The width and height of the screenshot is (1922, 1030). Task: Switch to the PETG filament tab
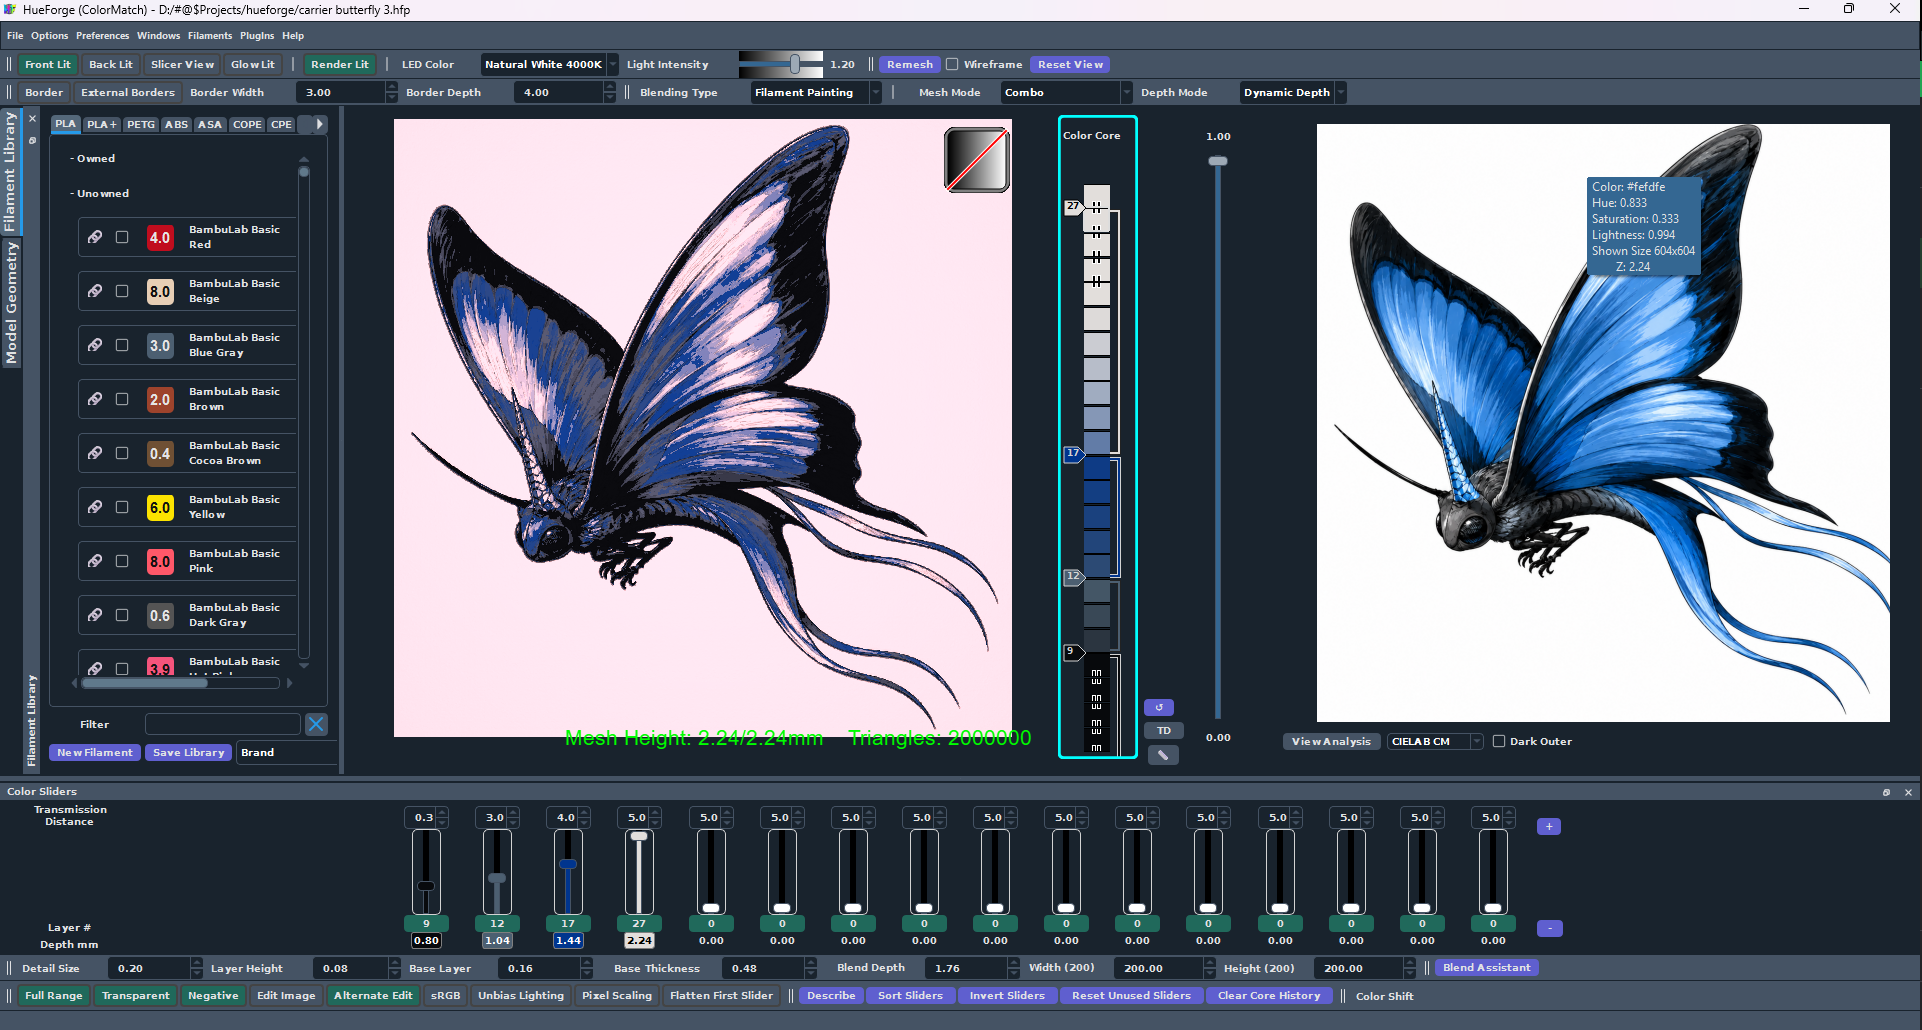click(x=141, y=125)
